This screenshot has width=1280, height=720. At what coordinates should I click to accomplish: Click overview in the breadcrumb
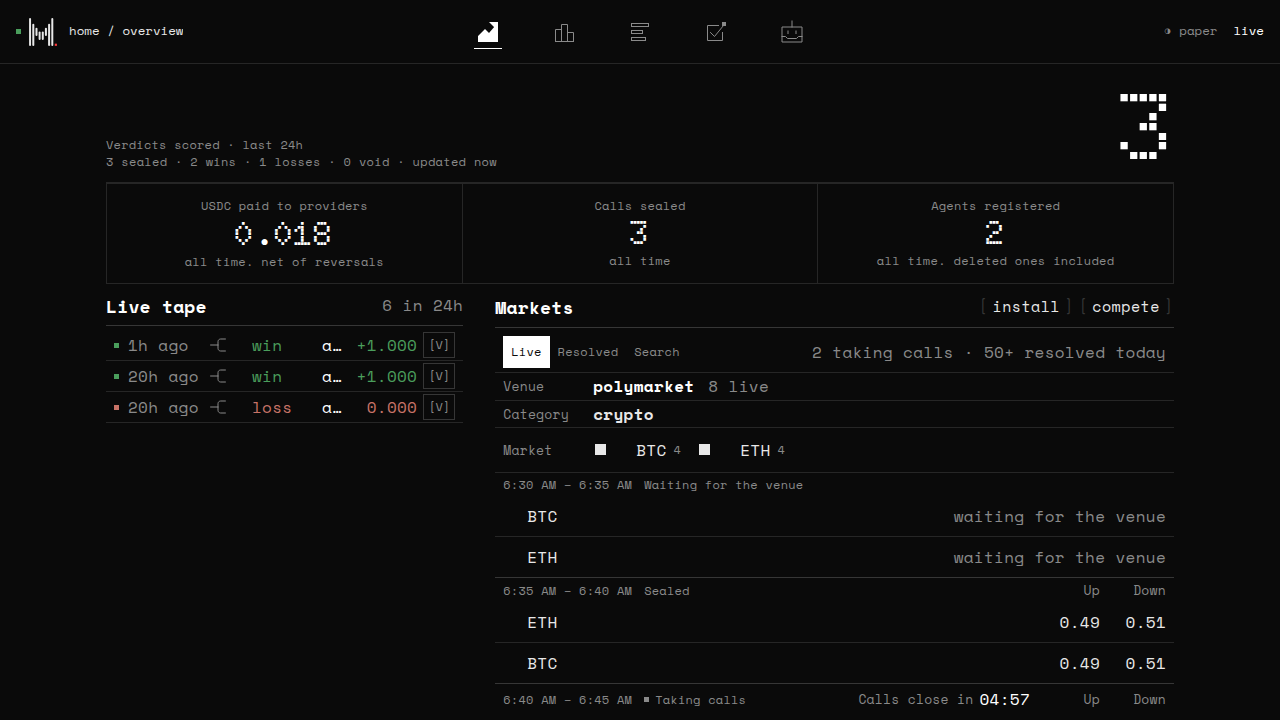point(153,31)
